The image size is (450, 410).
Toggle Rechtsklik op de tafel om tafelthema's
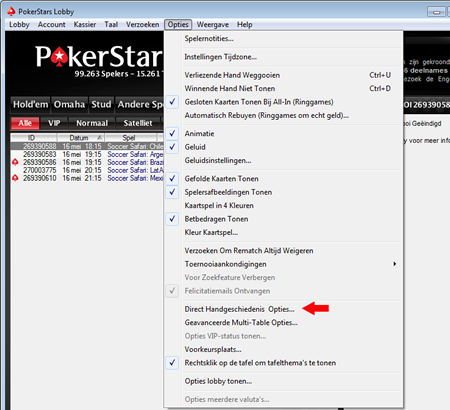click(x=283, y=363)
